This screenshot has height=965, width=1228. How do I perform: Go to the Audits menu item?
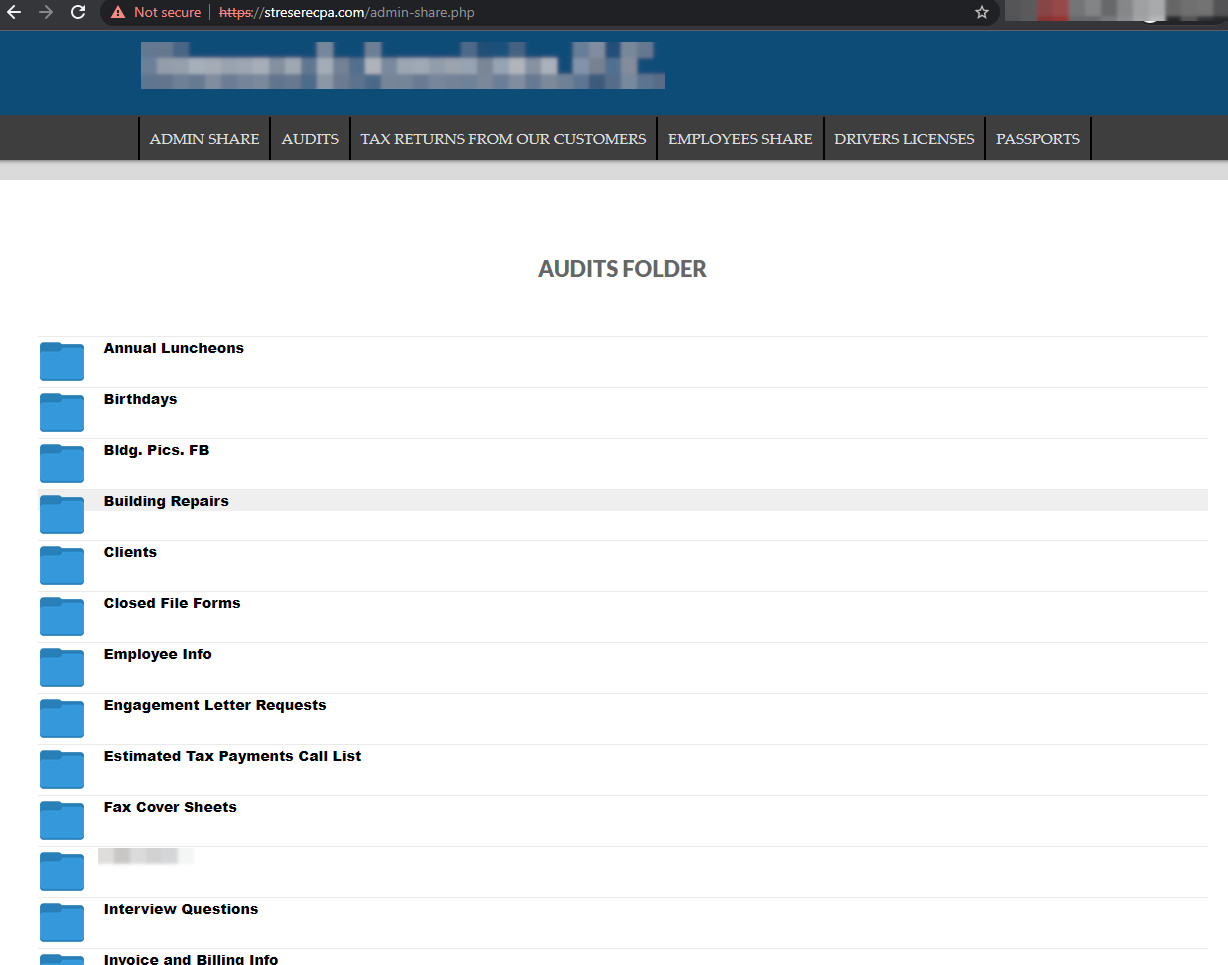pyautogui.click(x=310, y=139)
